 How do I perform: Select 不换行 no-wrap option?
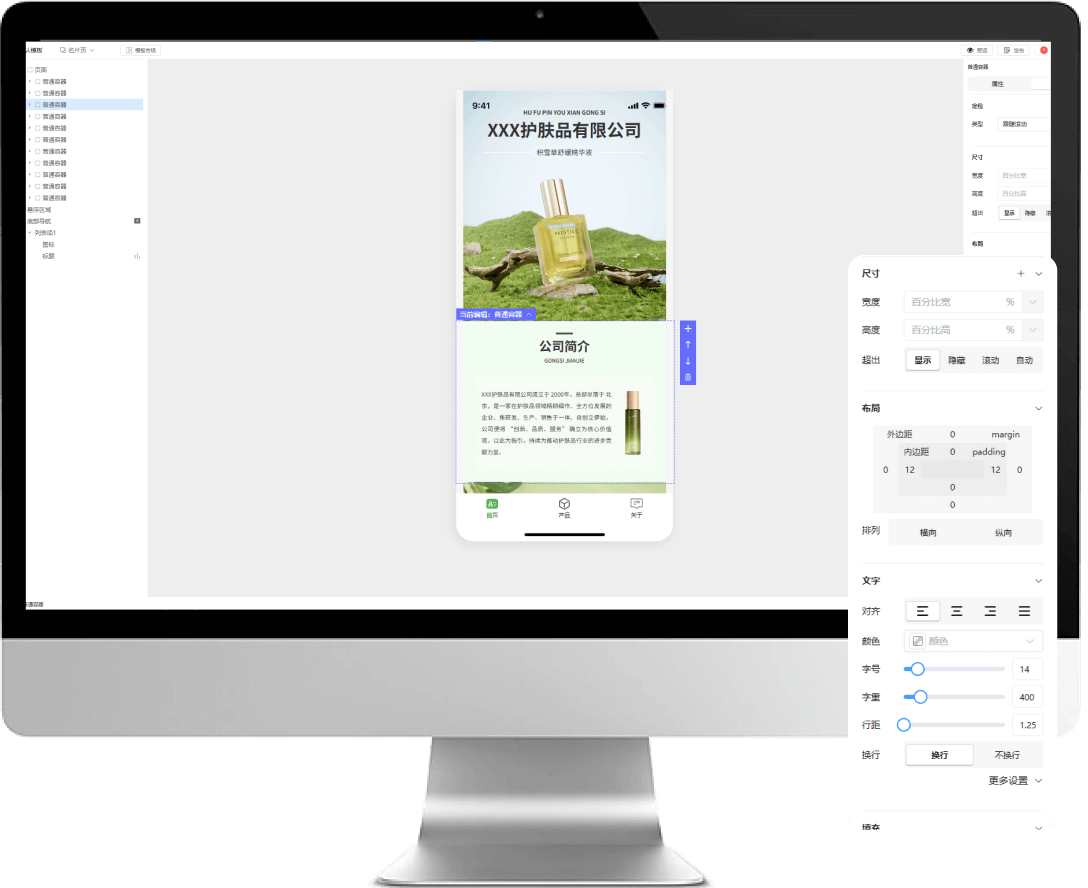pos(1007,755)
